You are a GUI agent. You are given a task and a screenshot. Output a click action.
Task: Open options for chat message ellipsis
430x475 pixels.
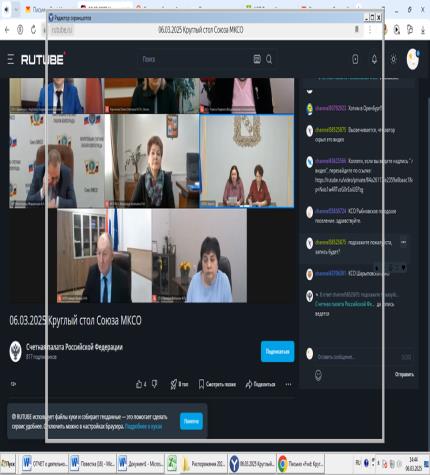[403, 242]
